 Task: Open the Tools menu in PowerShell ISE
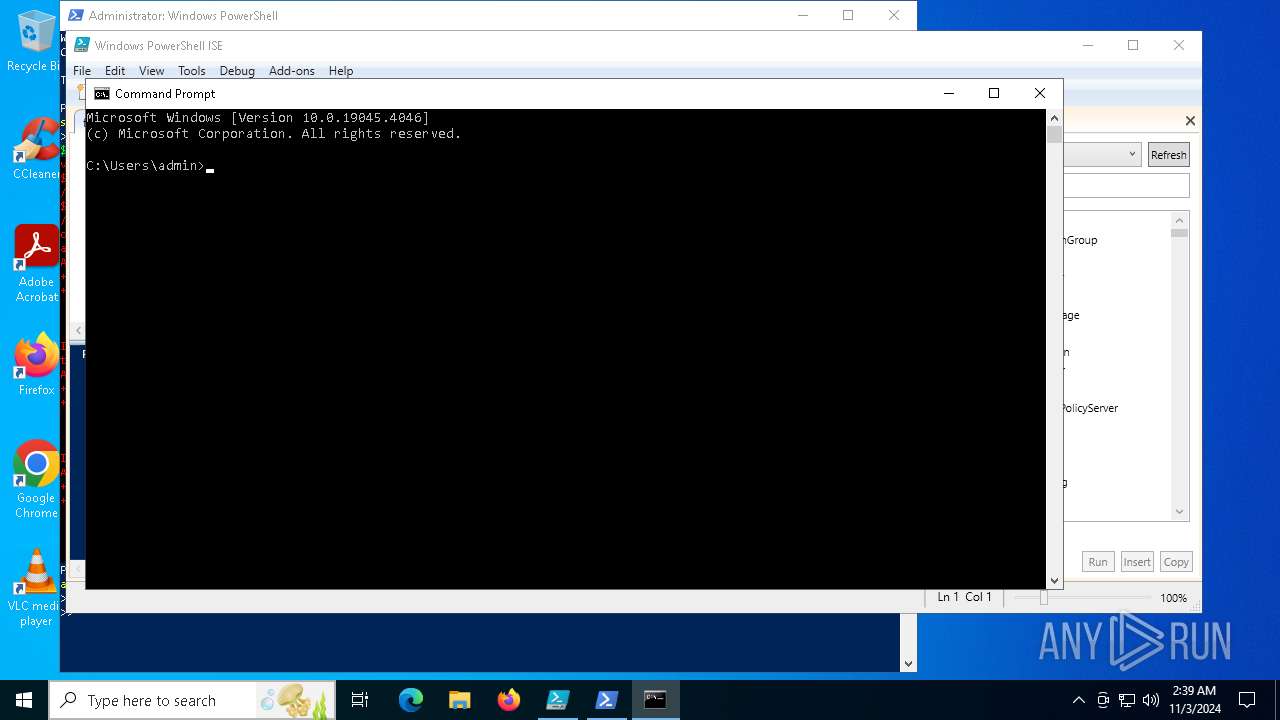click(x=191, y=71)
